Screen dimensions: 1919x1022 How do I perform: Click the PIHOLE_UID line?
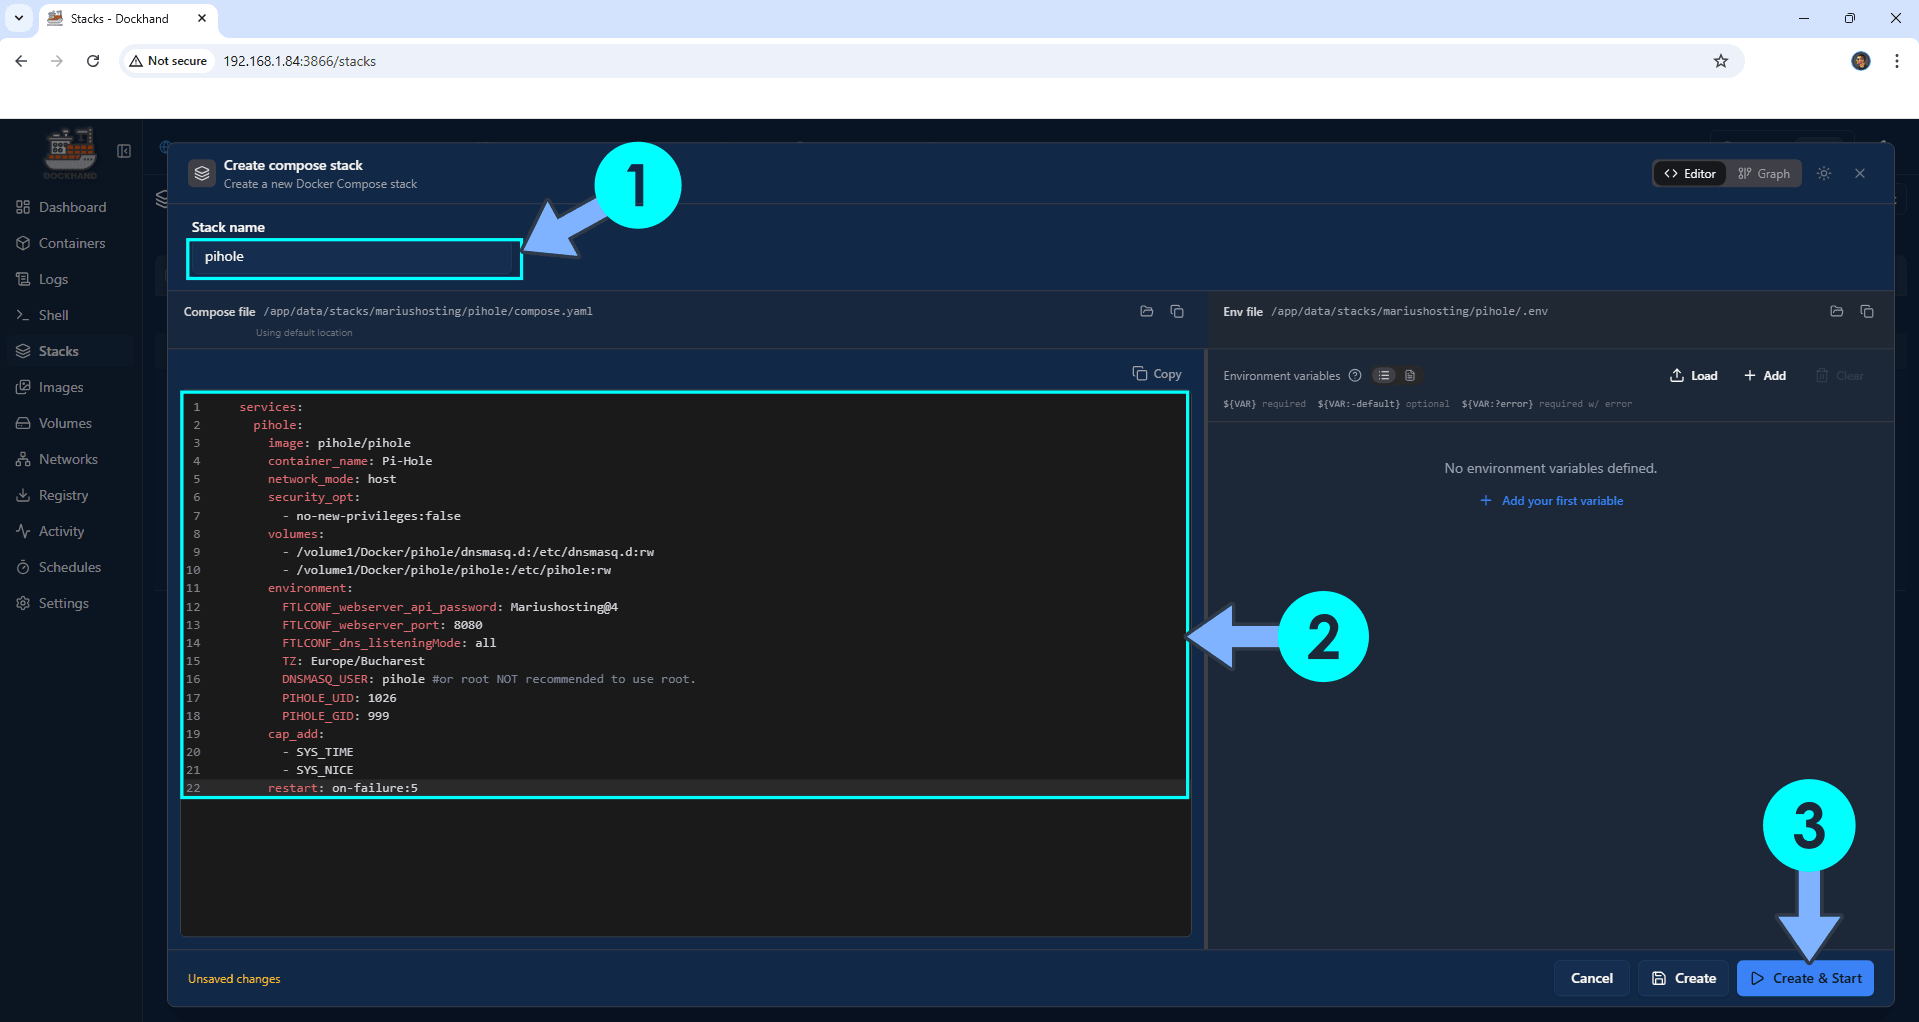click(x=339, y=698)
